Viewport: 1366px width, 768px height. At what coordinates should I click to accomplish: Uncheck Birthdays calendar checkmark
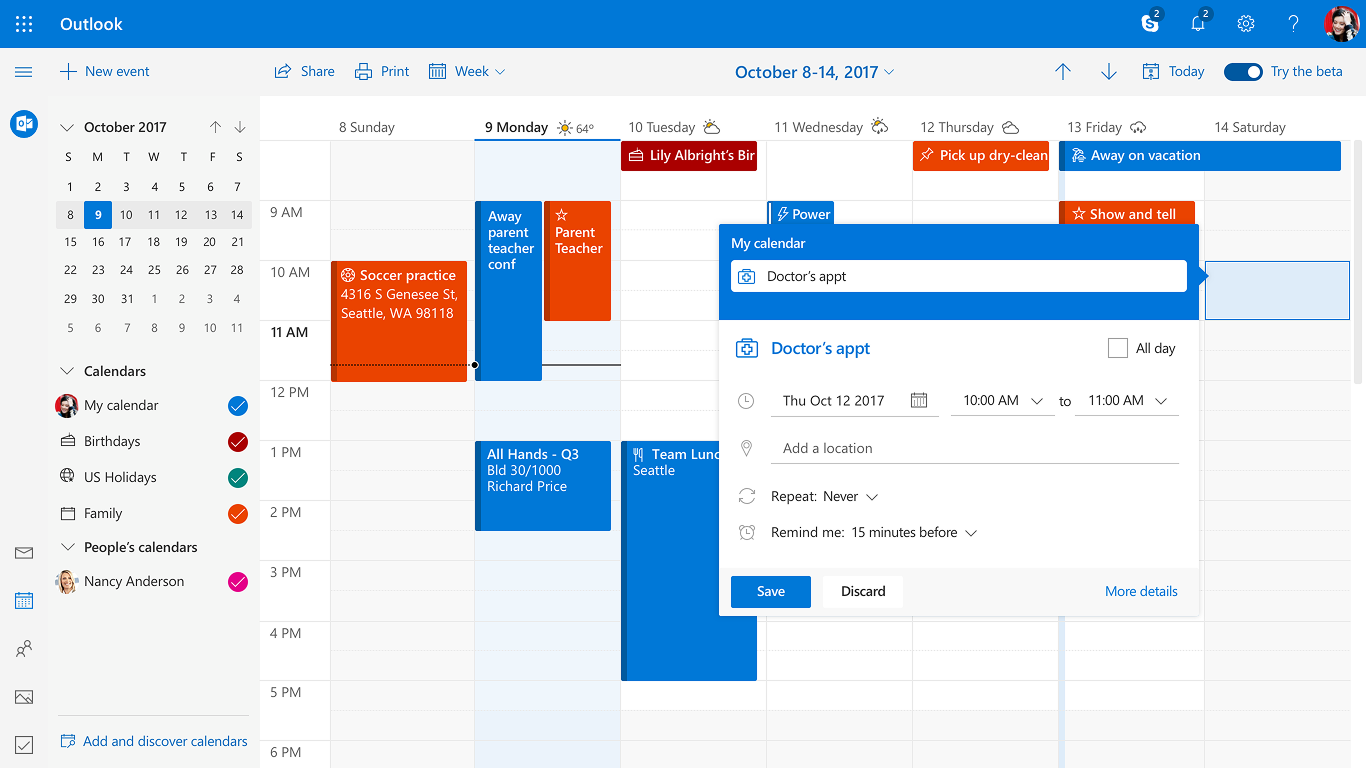(x=238, y=442)
